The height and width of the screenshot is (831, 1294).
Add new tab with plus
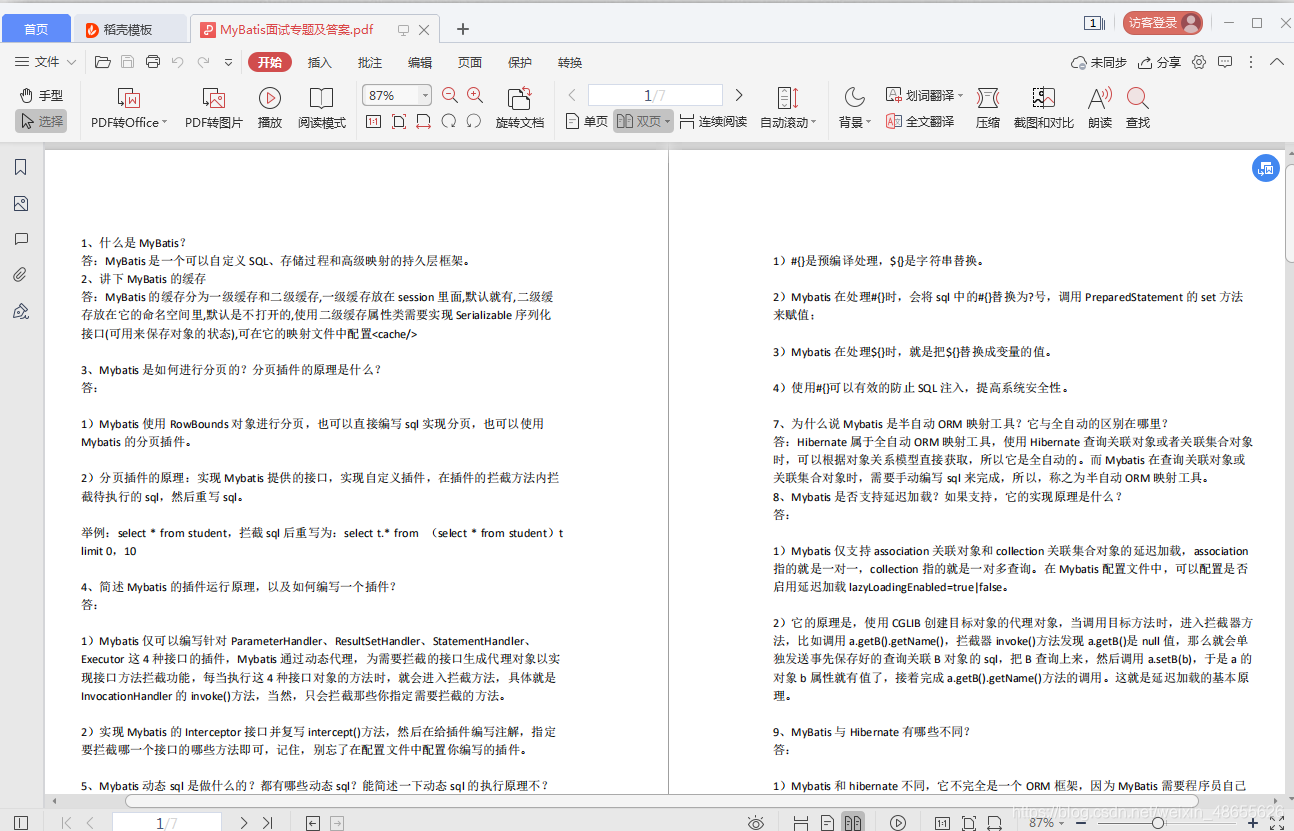pos(462,29)
